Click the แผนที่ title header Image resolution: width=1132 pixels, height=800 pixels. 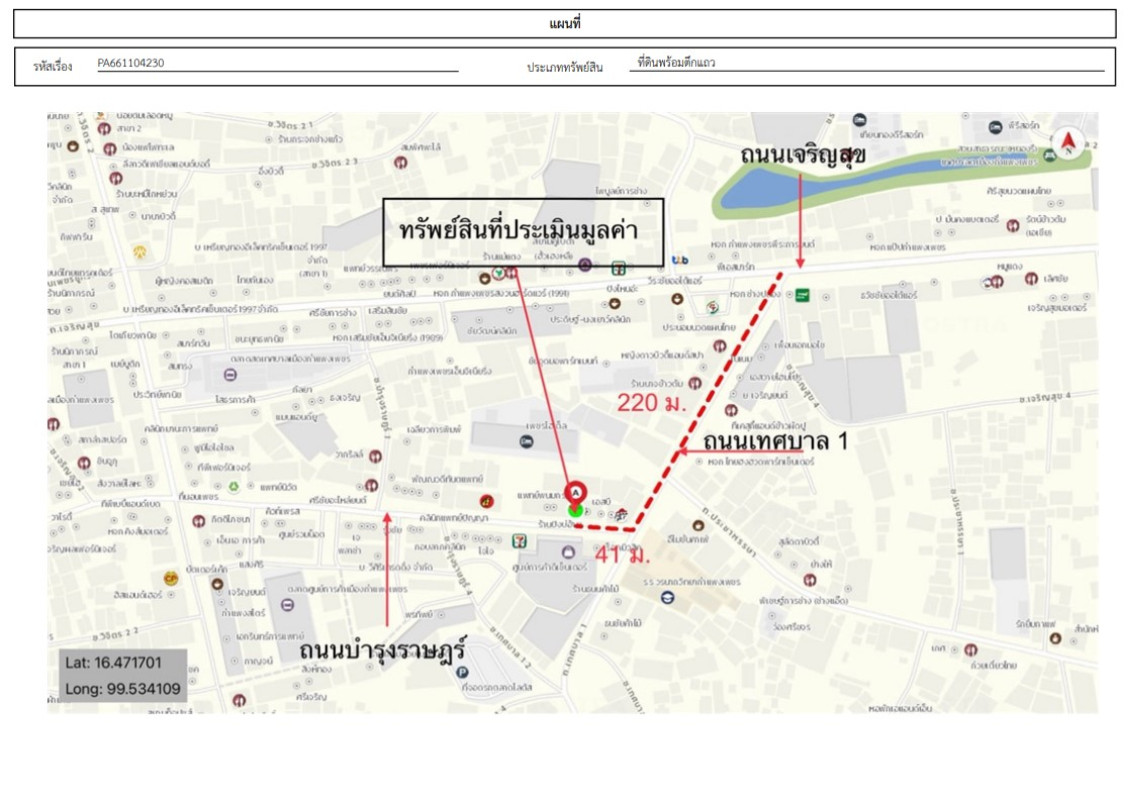tap(565, 24)
